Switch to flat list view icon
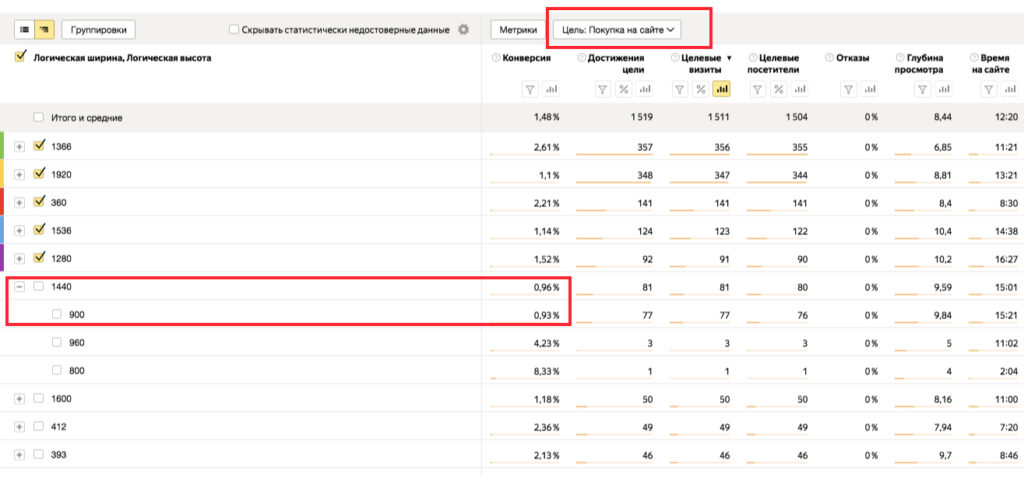This screenshot has height=477, width=1024. coord(24,30)
